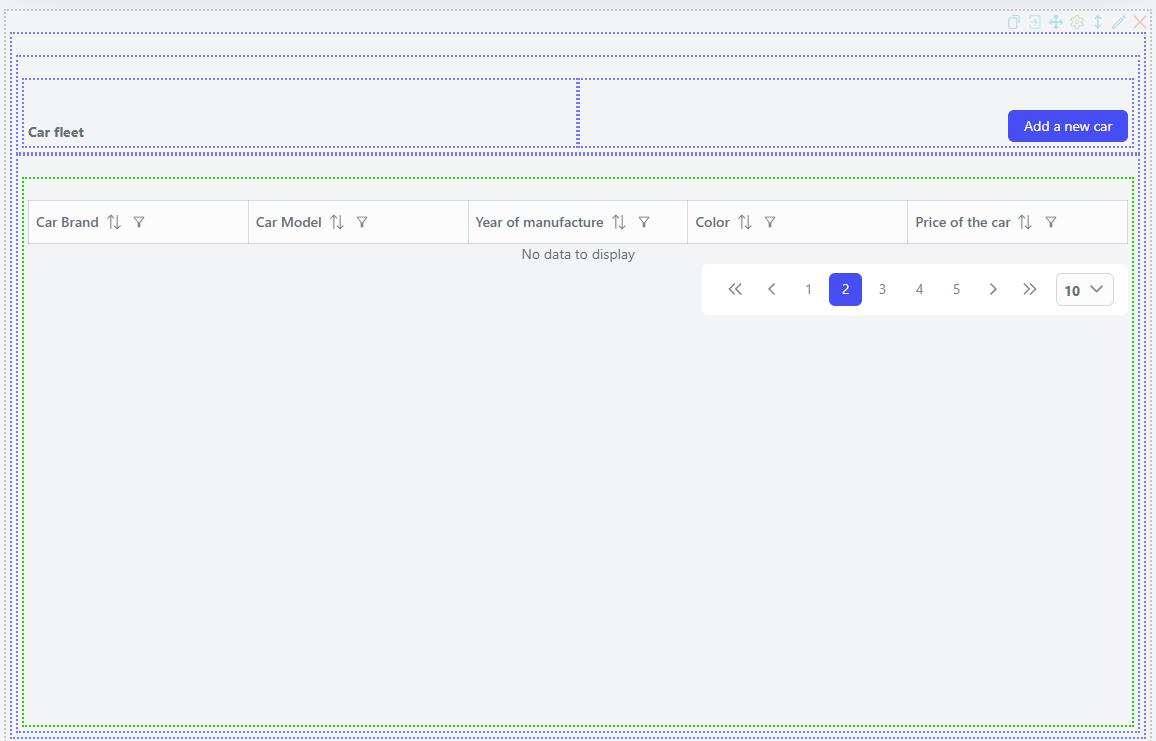Go to page 3 in paginator
Viewport: 1156px width, 741px height.
click(x=882, y=290)
